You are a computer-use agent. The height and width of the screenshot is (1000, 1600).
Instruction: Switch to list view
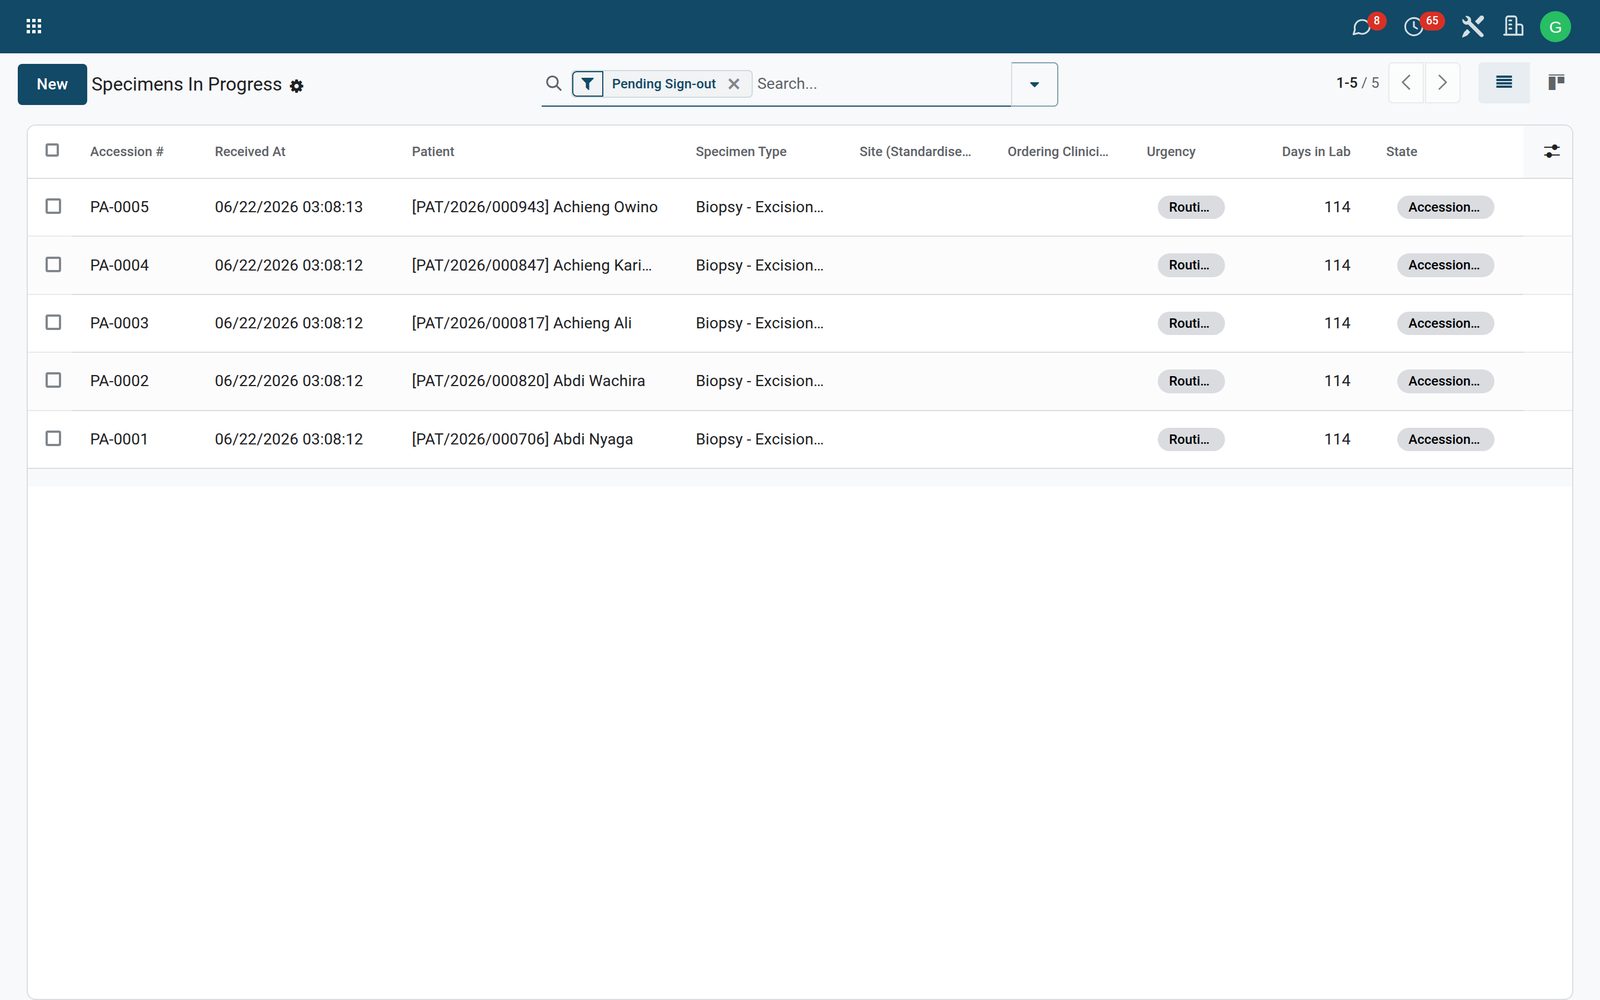pyautogui.click(x=1504, y=83)
